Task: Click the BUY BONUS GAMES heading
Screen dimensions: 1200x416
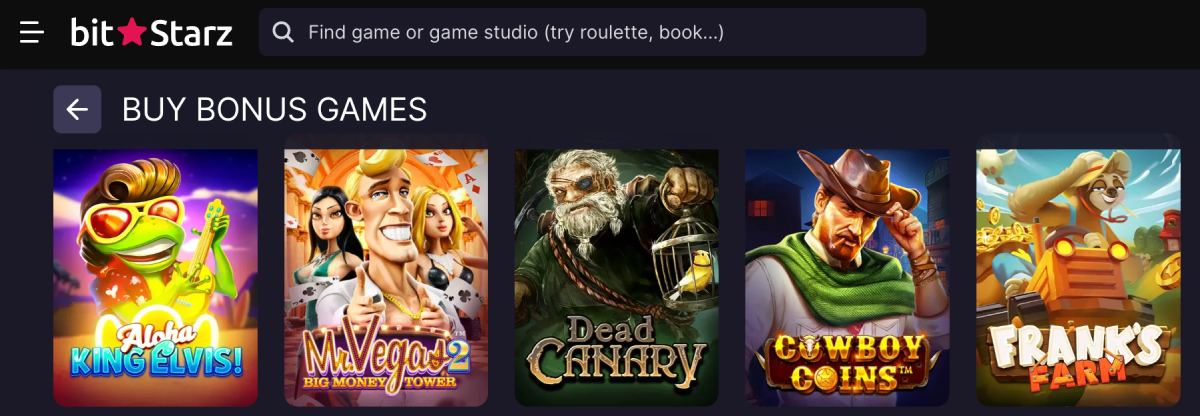Action: tap(274, 110)
